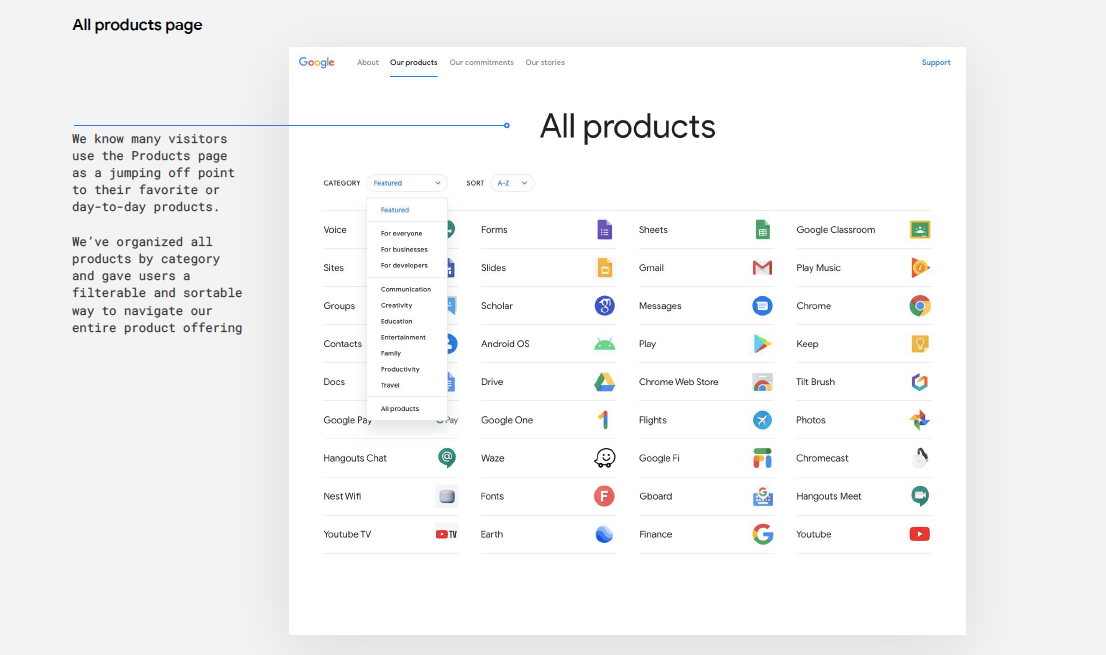Click the Scholar icon
The image size is (1106, 655).
604,306
